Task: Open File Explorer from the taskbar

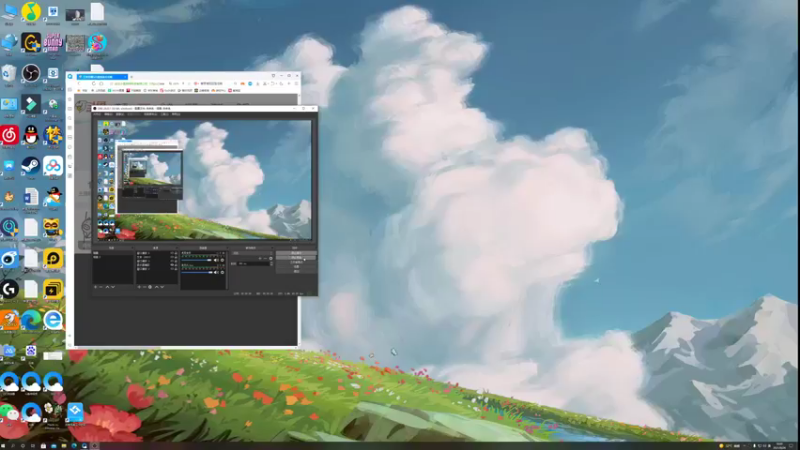Action: coord(64,446)
